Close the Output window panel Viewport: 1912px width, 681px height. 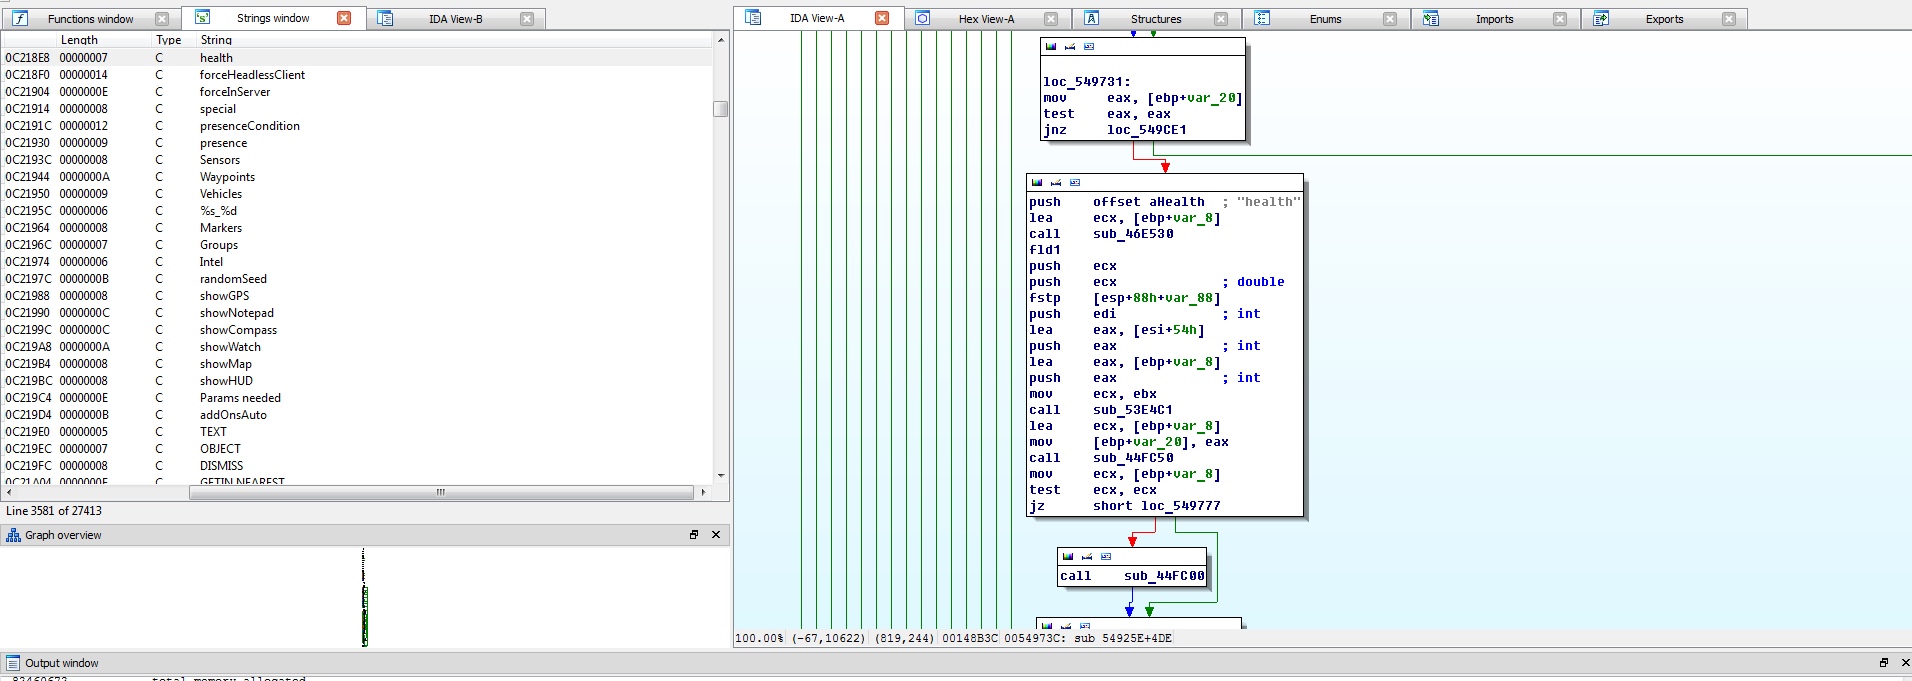tap(1905, 663)
